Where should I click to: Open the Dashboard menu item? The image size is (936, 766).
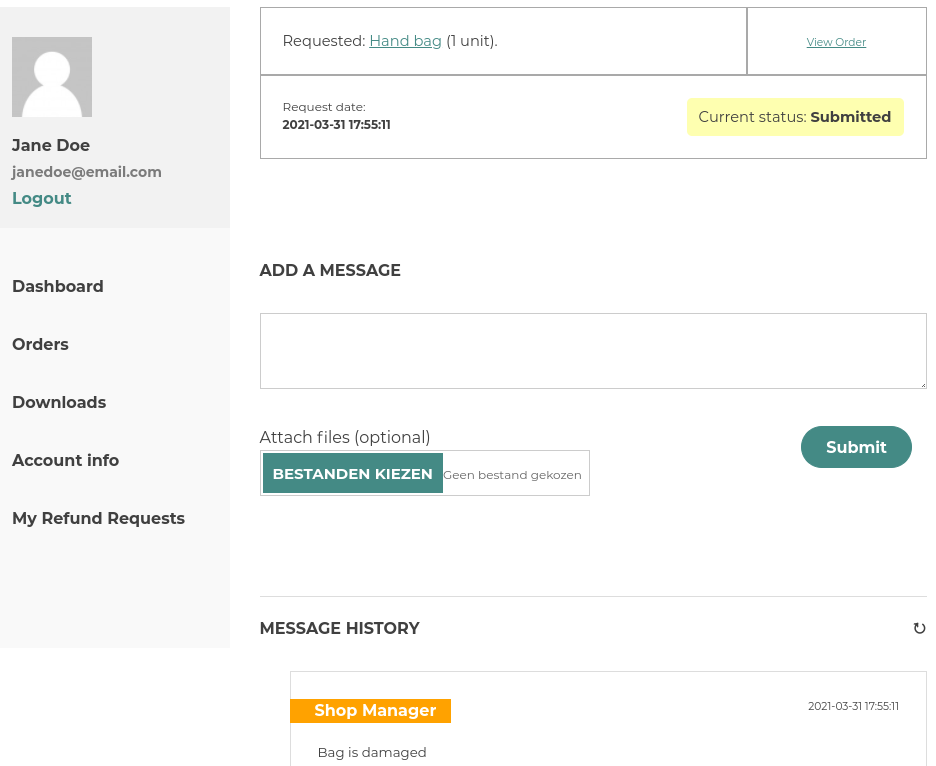coord(58,287)
